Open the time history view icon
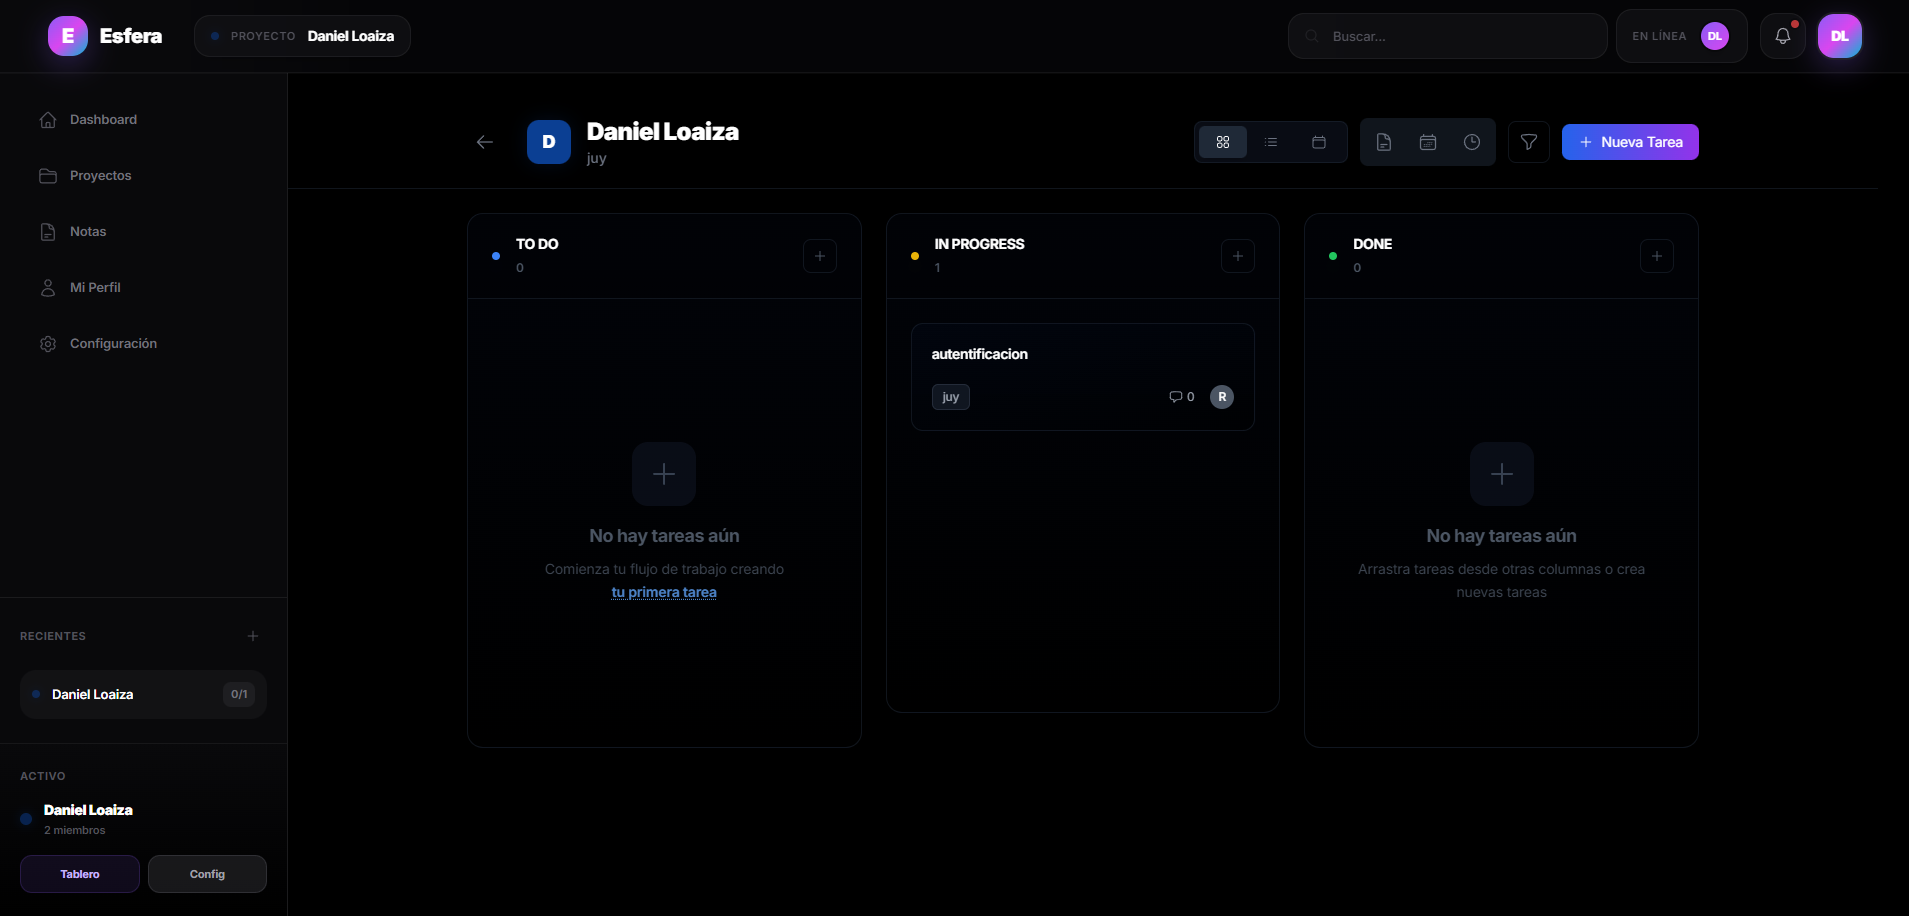This screenshot has width=1909, height=916. coord(1472,142)
